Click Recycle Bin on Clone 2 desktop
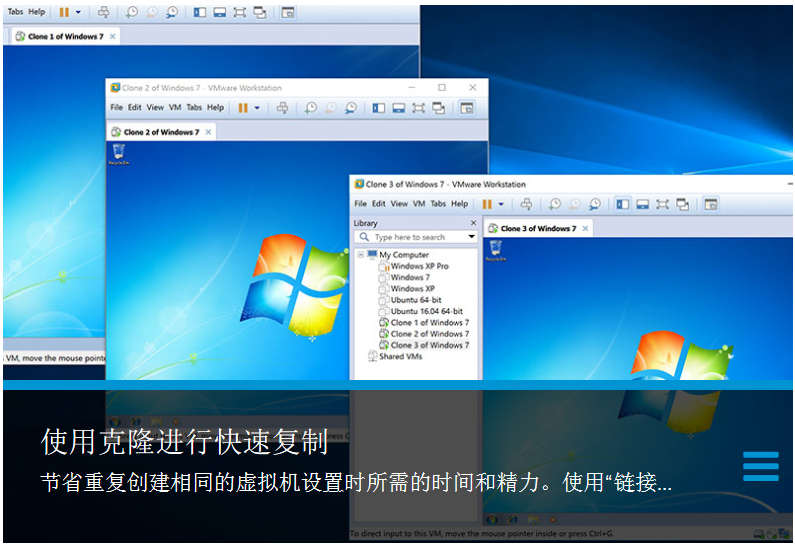 tap(119, 154)
